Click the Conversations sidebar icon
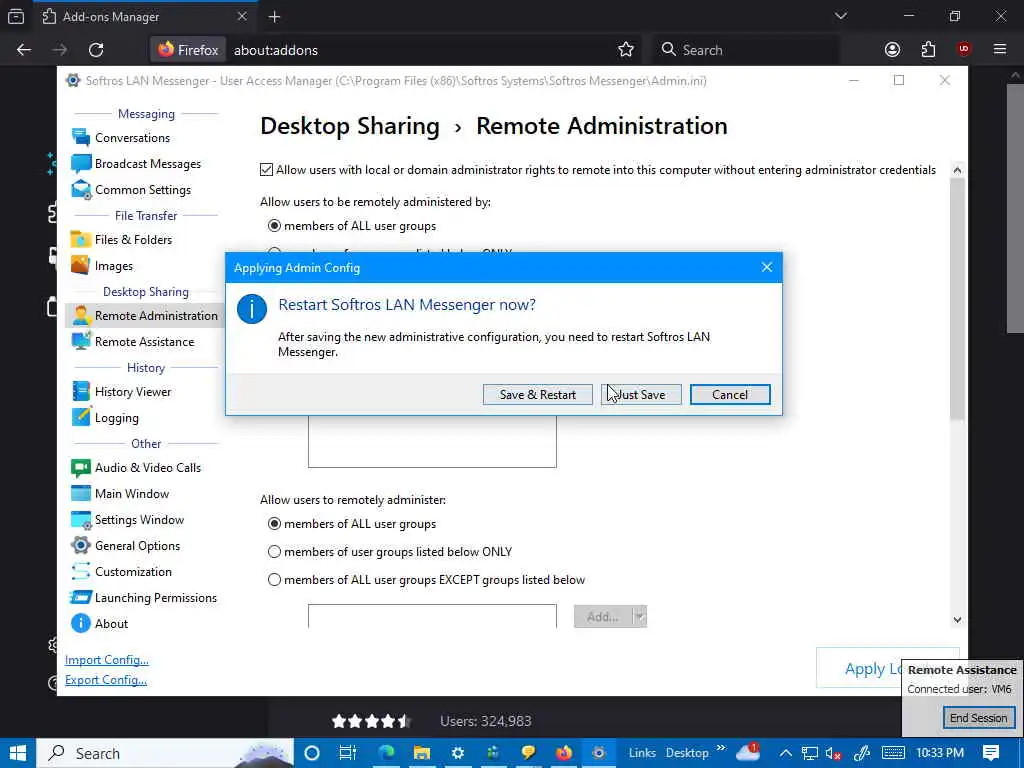Screen dimensions: 1024x768 tap(80, 137)
